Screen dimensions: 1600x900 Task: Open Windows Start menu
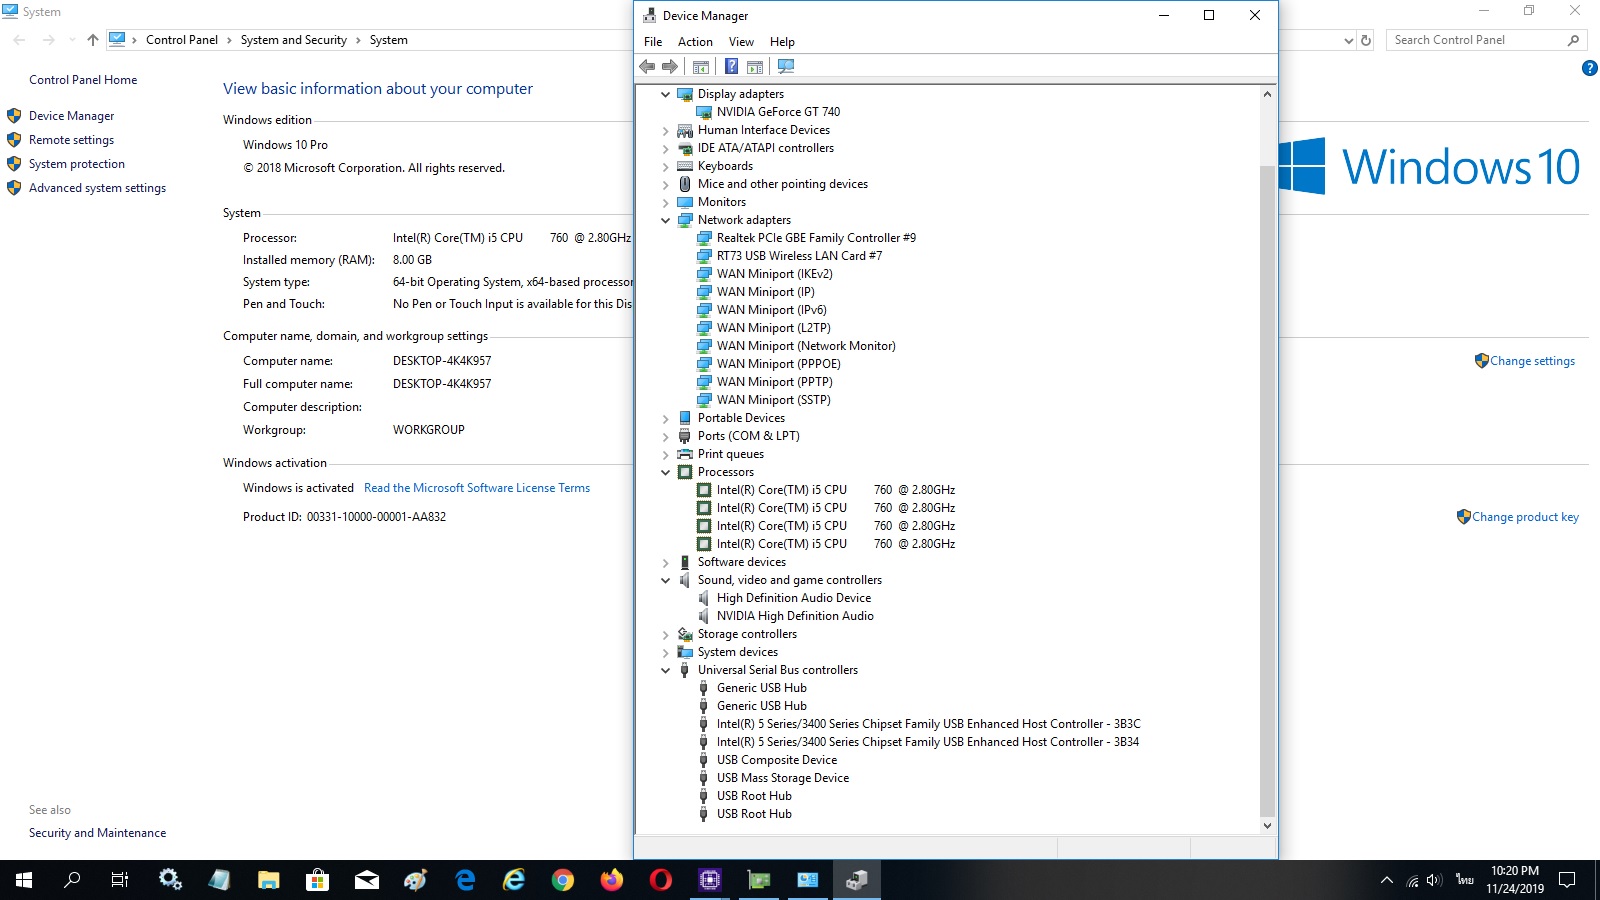(x=24, y=880)
